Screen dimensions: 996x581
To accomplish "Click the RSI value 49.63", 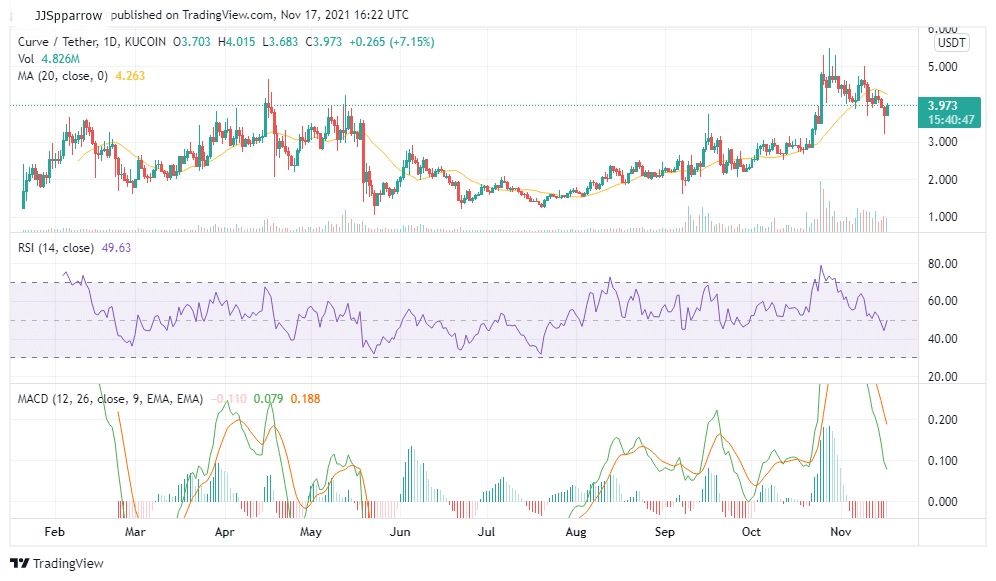I will point(116,248).
